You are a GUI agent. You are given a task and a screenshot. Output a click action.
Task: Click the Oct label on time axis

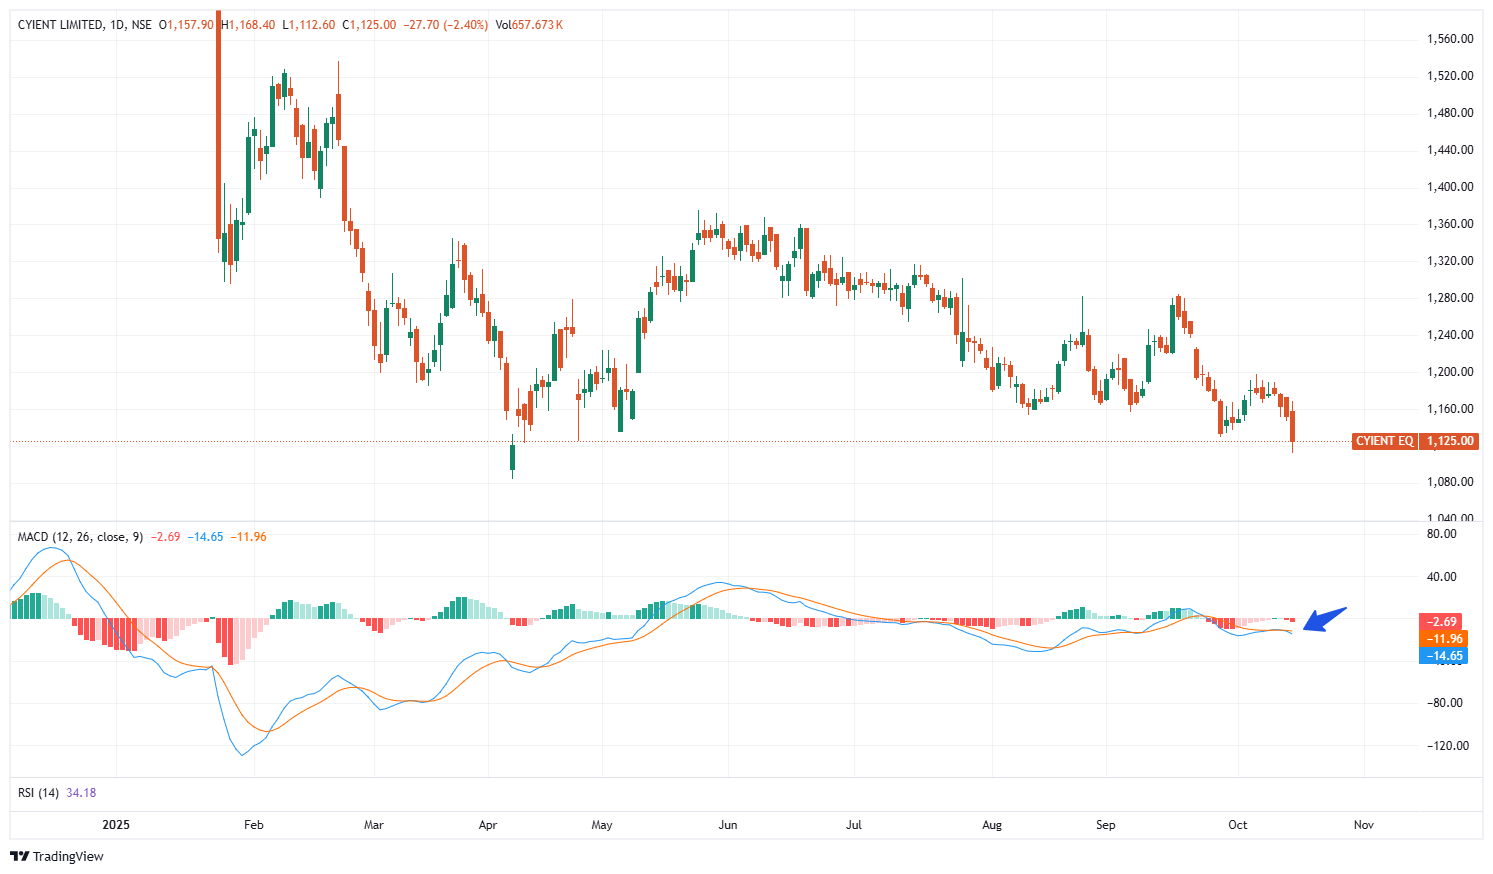tap(1238, 825)
